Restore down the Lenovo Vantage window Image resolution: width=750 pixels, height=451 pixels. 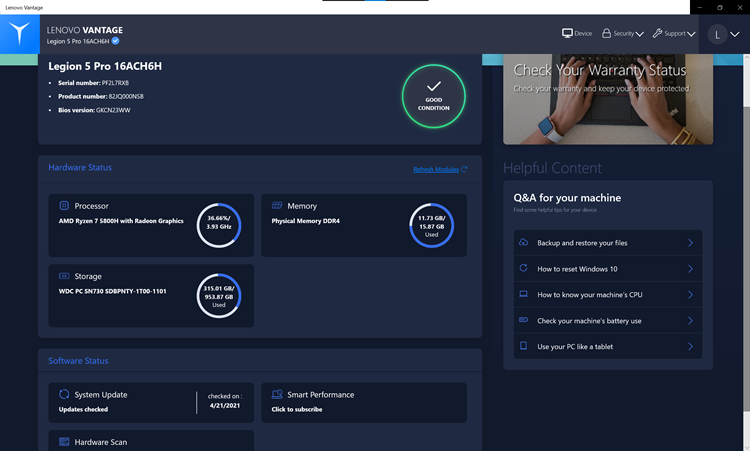720,7
